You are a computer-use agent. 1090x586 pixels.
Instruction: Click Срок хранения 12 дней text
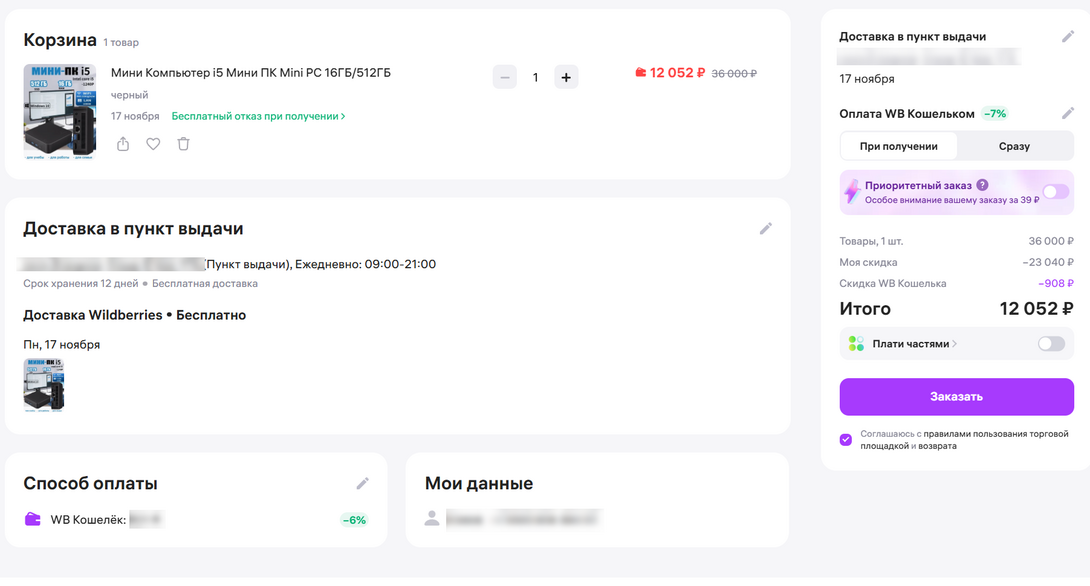point(81,284)
